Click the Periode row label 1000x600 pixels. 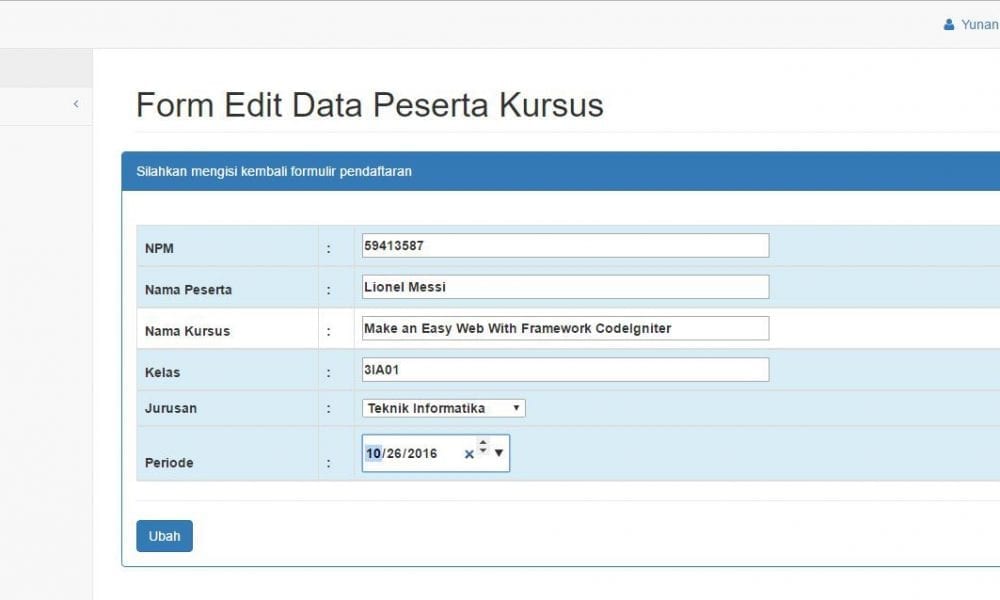169,463
